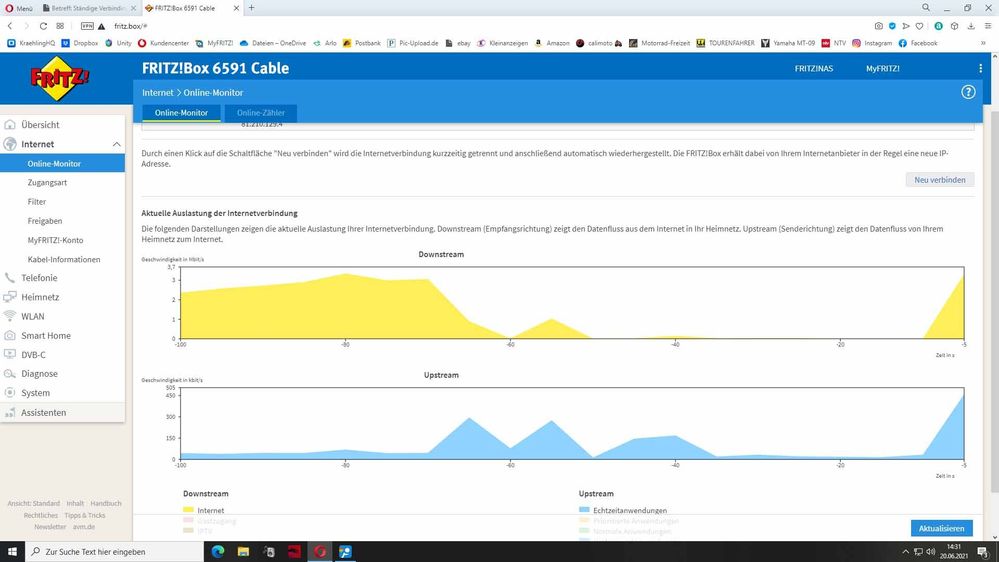
Task: Select Online-Monitor in the sidebar
Action: tap(62, 164)
